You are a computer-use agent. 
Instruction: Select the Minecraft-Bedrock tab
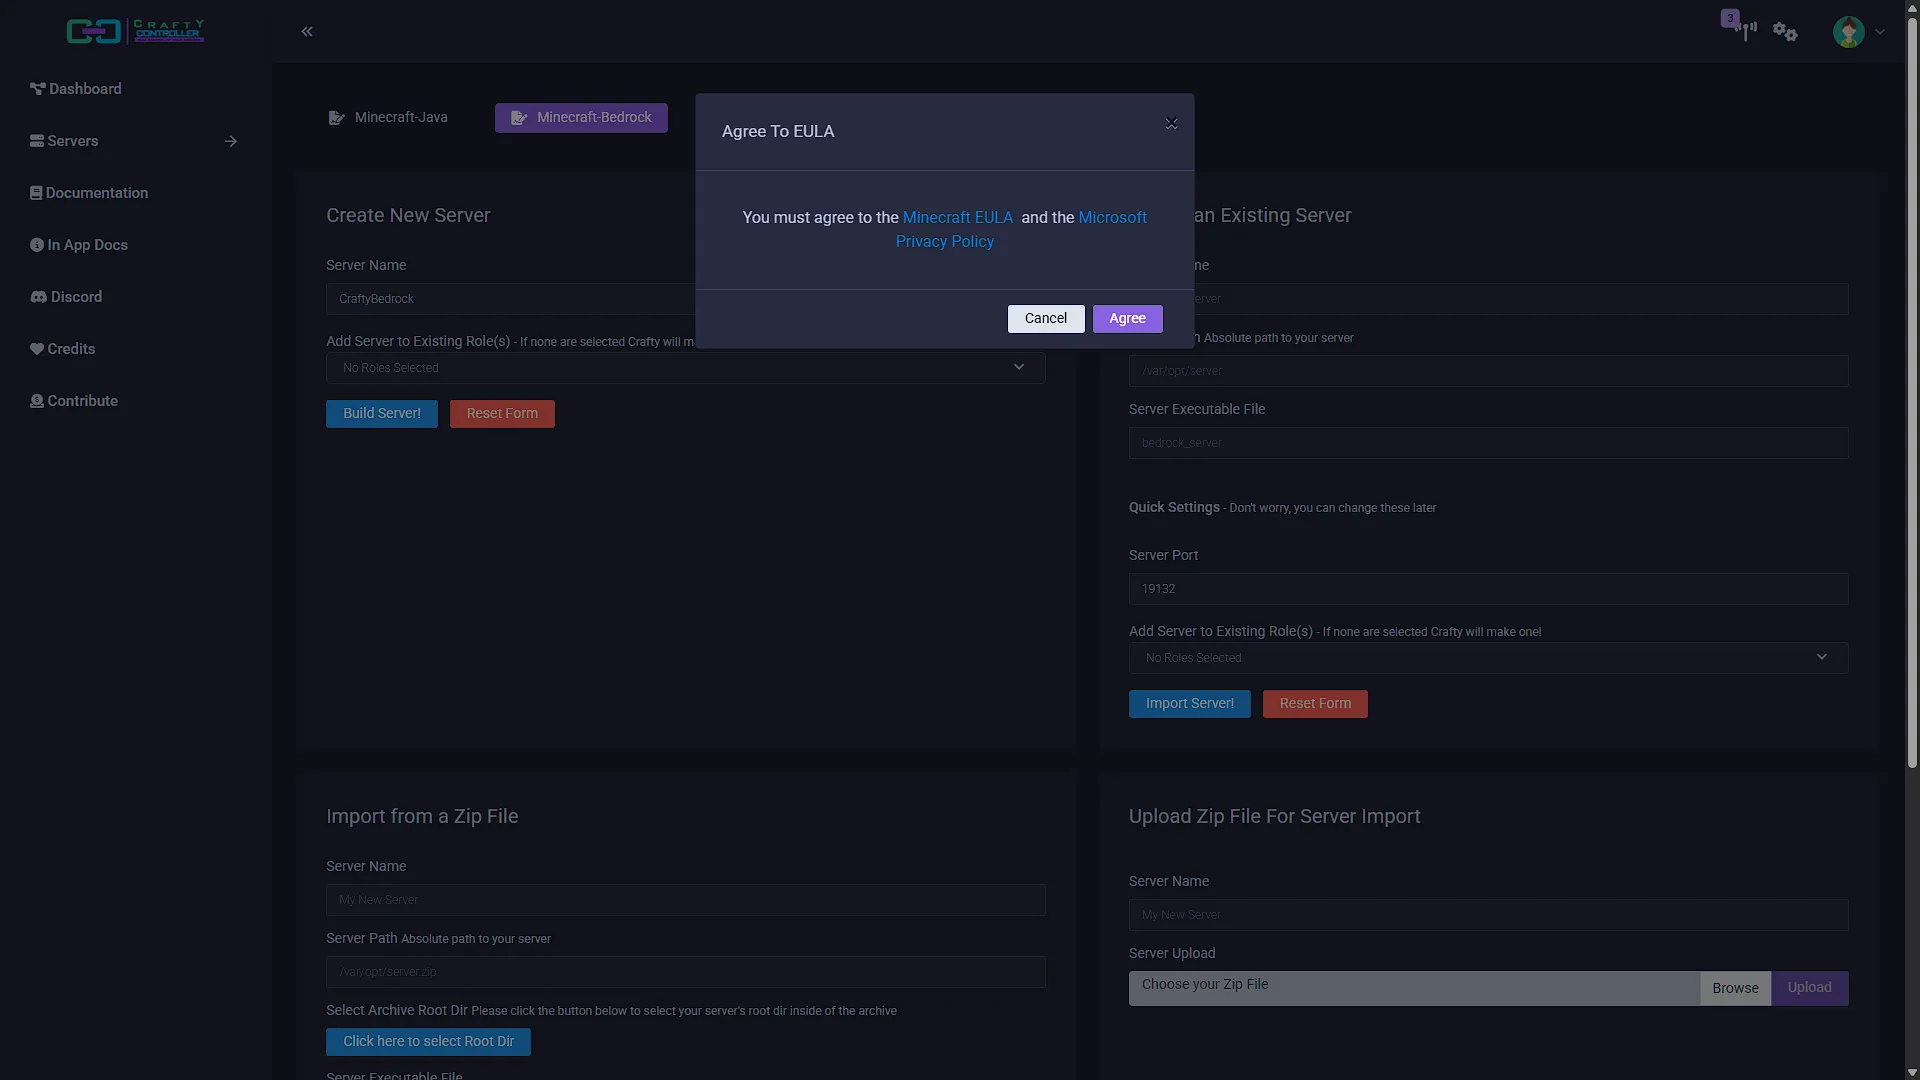click(581, 118)
